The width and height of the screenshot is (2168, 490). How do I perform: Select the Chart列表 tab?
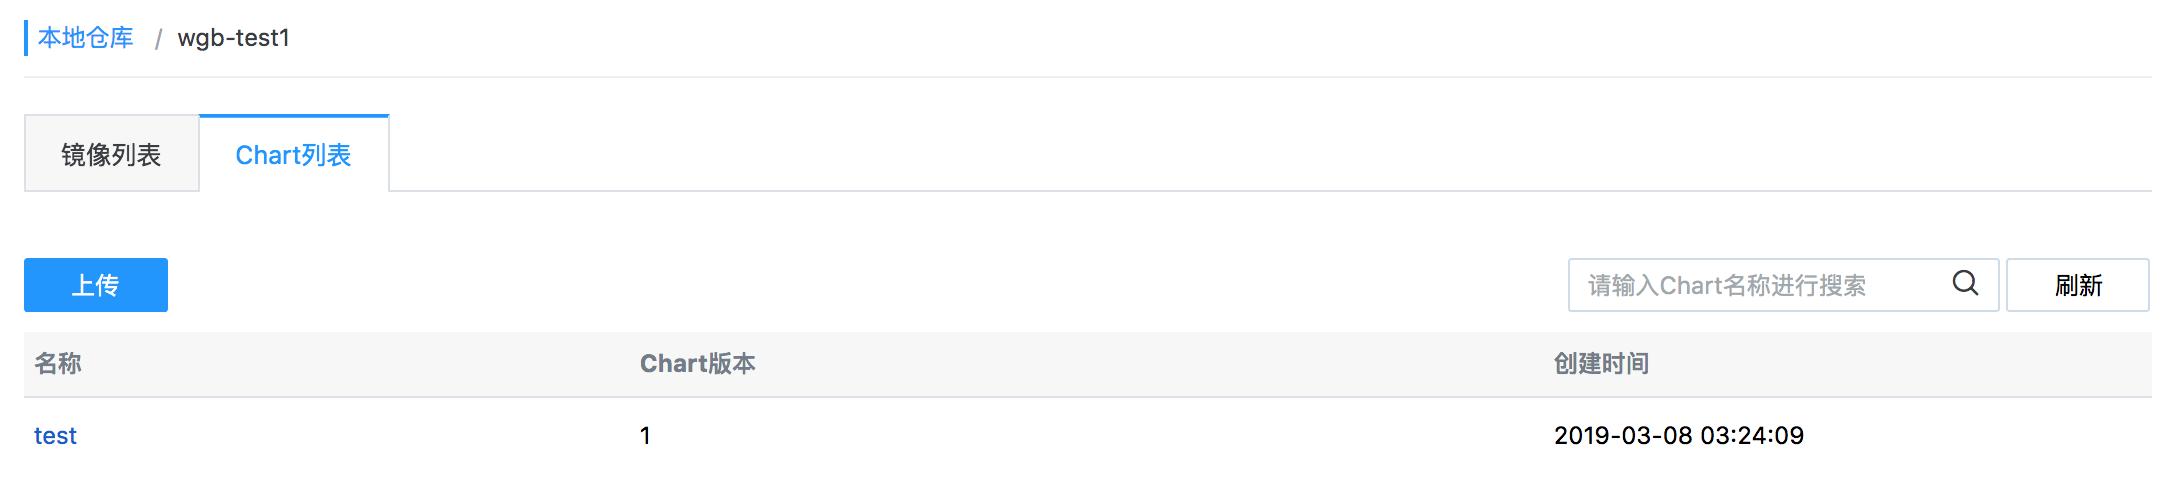(x=293, y=155)
